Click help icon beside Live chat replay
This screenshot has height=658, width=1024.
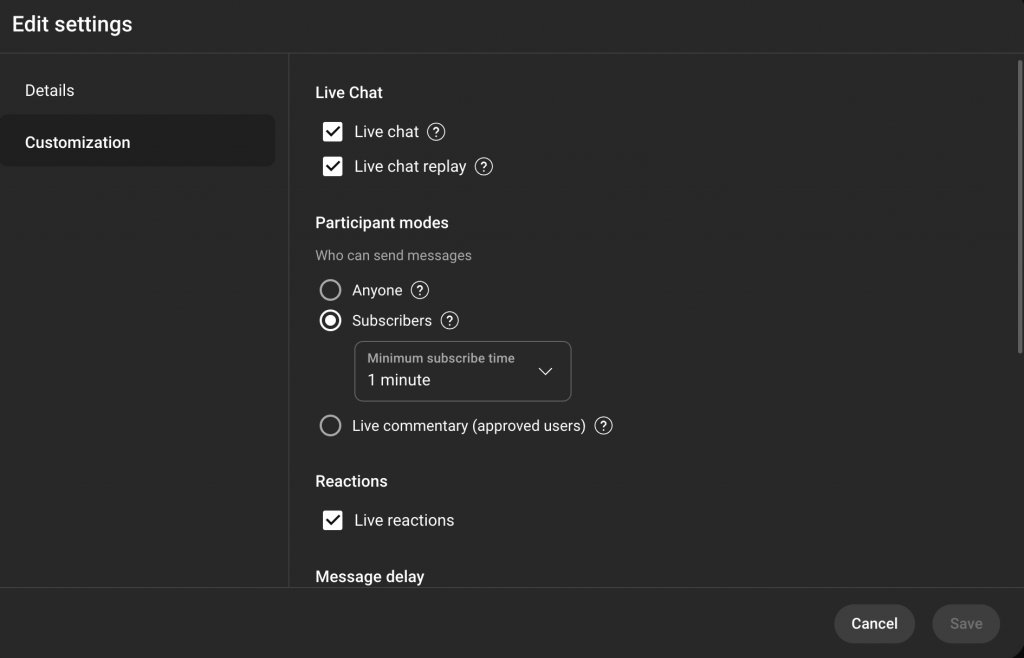pyautogui.click(x=484, y=167)
